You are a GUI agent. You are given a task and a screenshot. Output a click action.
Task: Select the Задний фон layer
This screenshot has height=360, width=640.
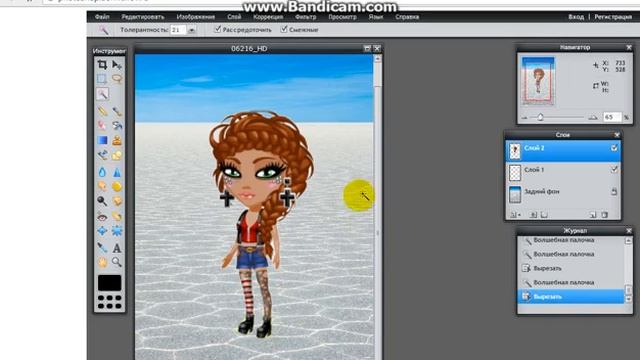pyautogui.click(x=563, y=194)
